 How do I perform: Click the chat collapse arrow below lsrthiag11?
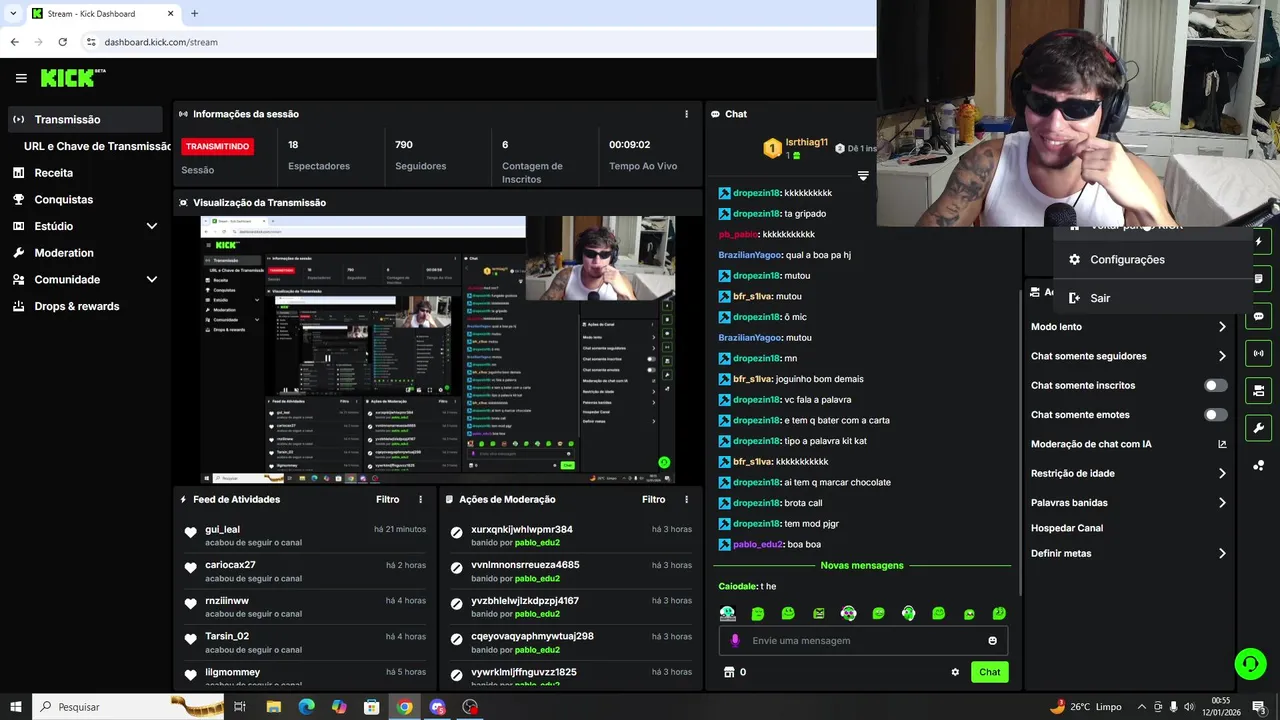tap(863, 176)
